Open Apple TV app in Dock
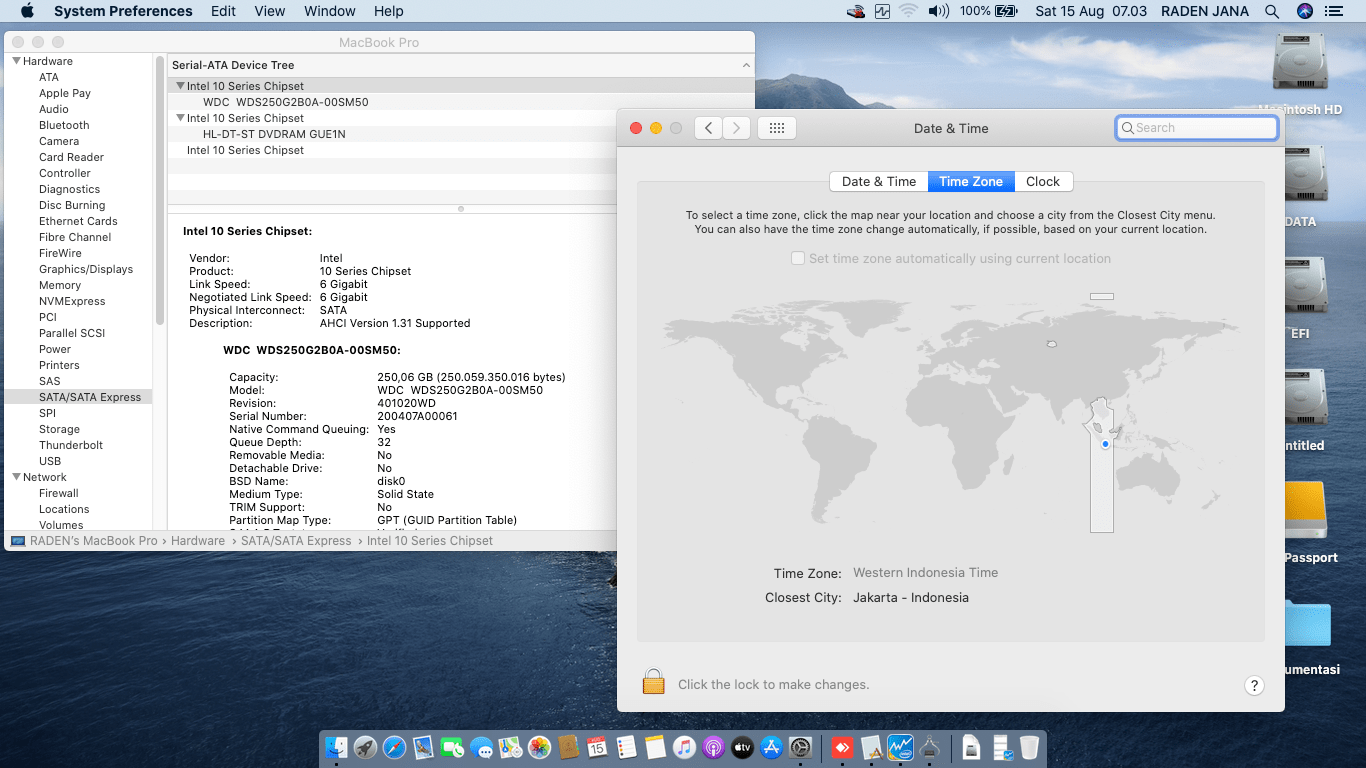The width and height of the screenshot is (1366, 768). (x=743, y=747)
